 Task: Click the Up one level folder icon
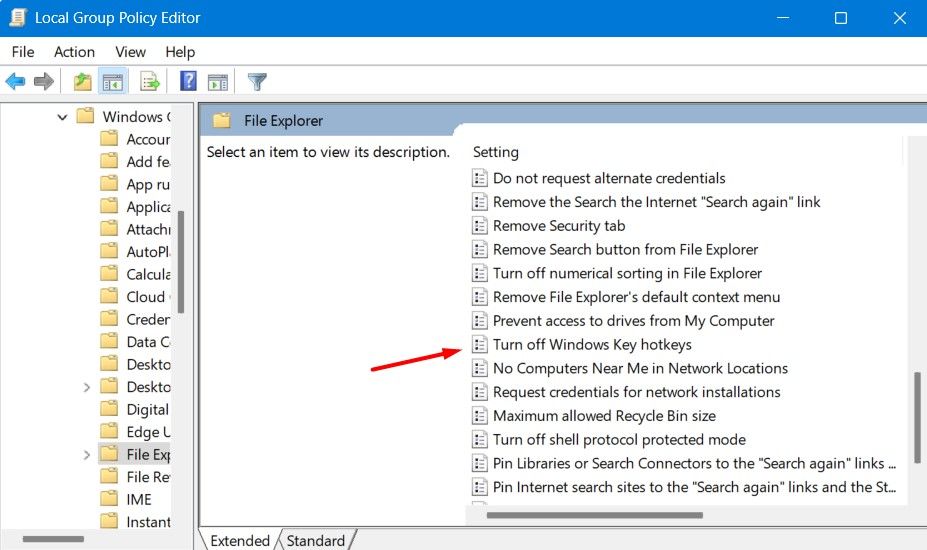tap(82, 82)
